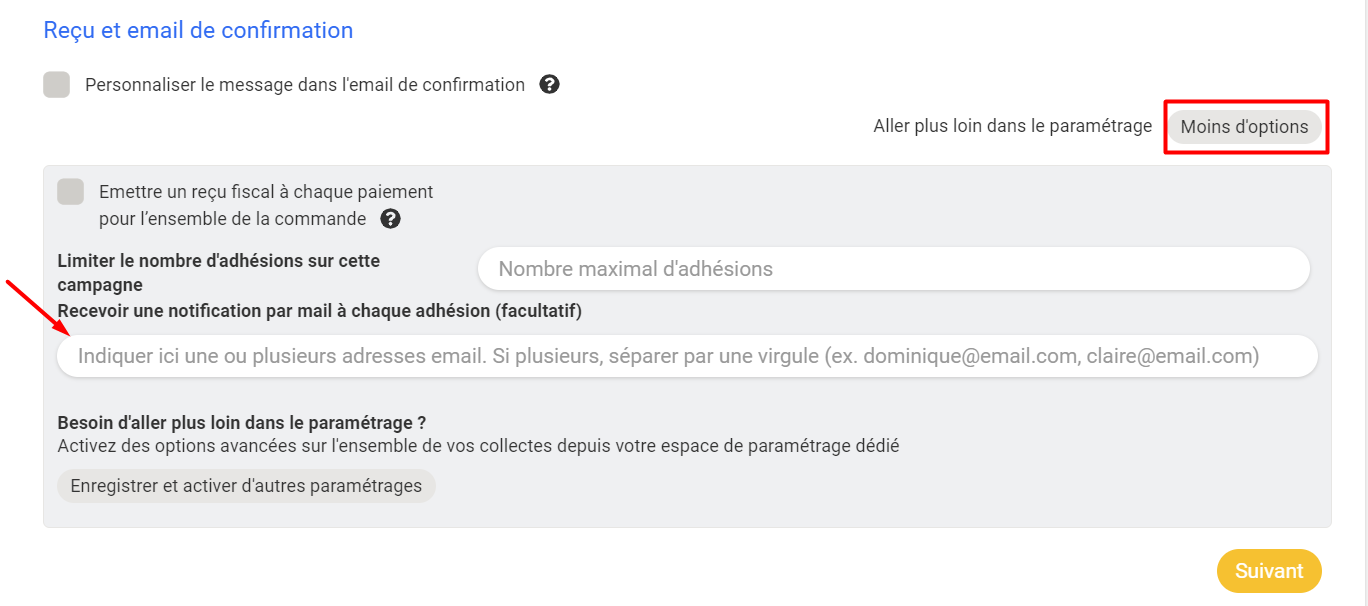Click the Limiter le nombre d'adhésions label

coord(219,273)
